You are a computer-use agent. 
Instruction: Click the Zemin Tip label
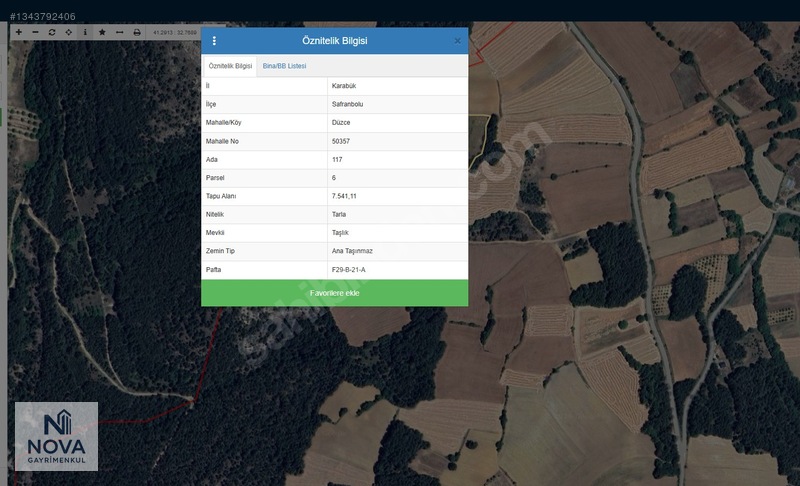220,251
